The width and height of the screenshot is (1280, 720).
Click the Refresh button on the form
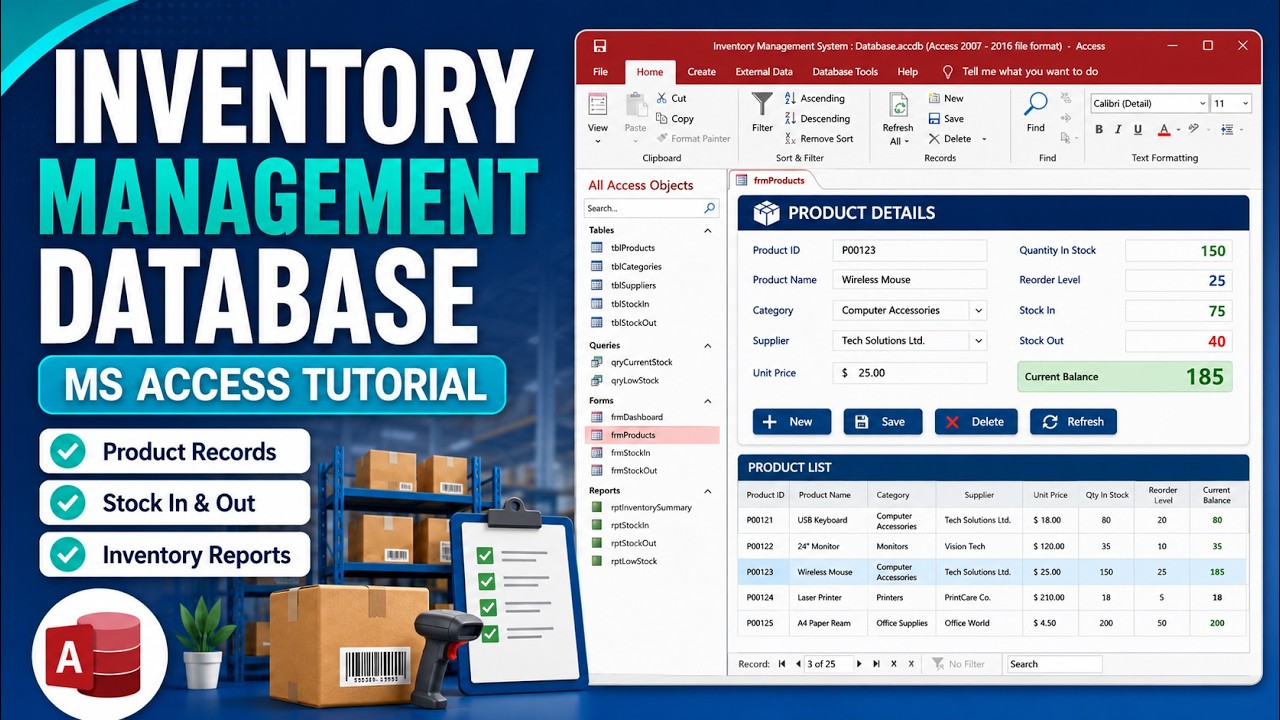point(1073,422)
